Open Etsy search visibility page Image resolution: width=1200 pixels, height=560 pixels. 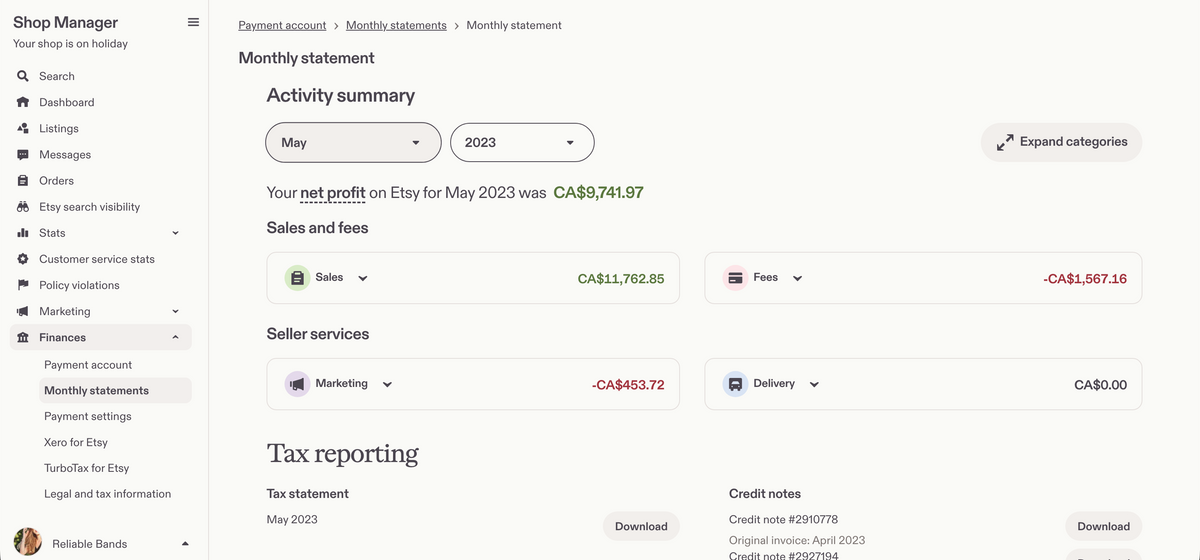(90, 207)
